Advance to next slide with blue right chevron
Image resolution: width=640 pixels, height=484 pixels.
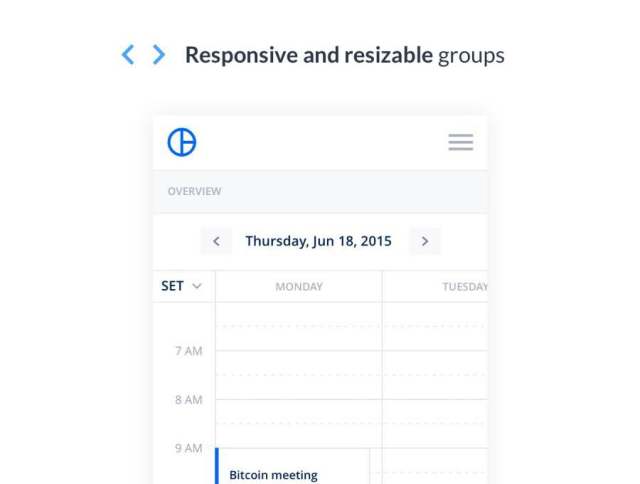click(x=159, y=54)
